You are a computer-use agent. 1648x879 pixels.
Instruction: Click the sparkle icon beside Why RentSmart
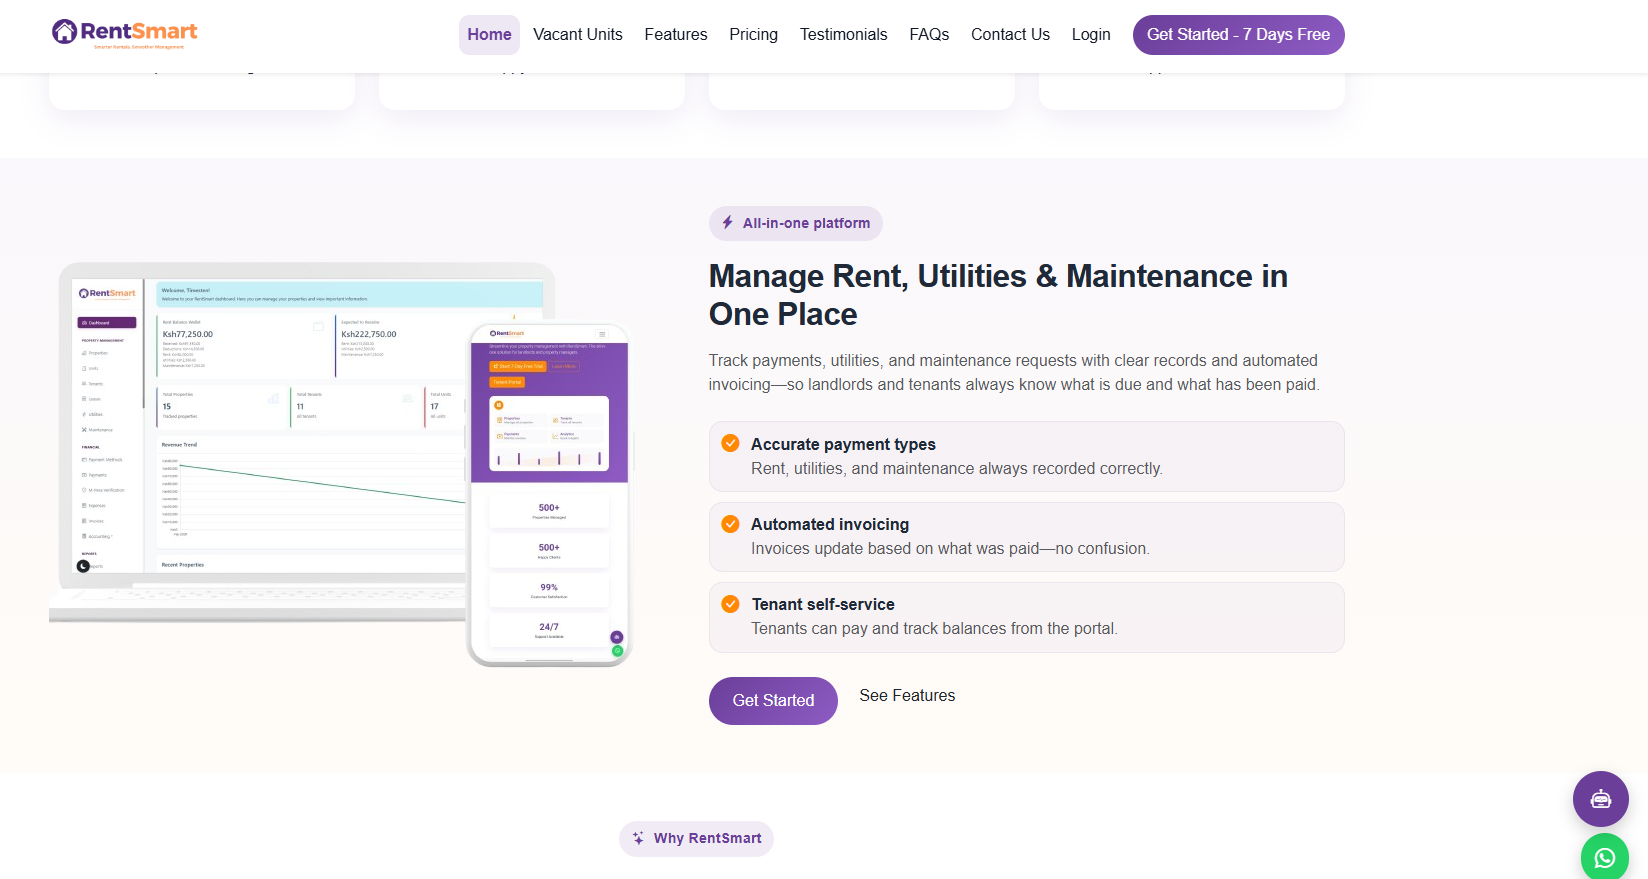[x=638, y=838]
